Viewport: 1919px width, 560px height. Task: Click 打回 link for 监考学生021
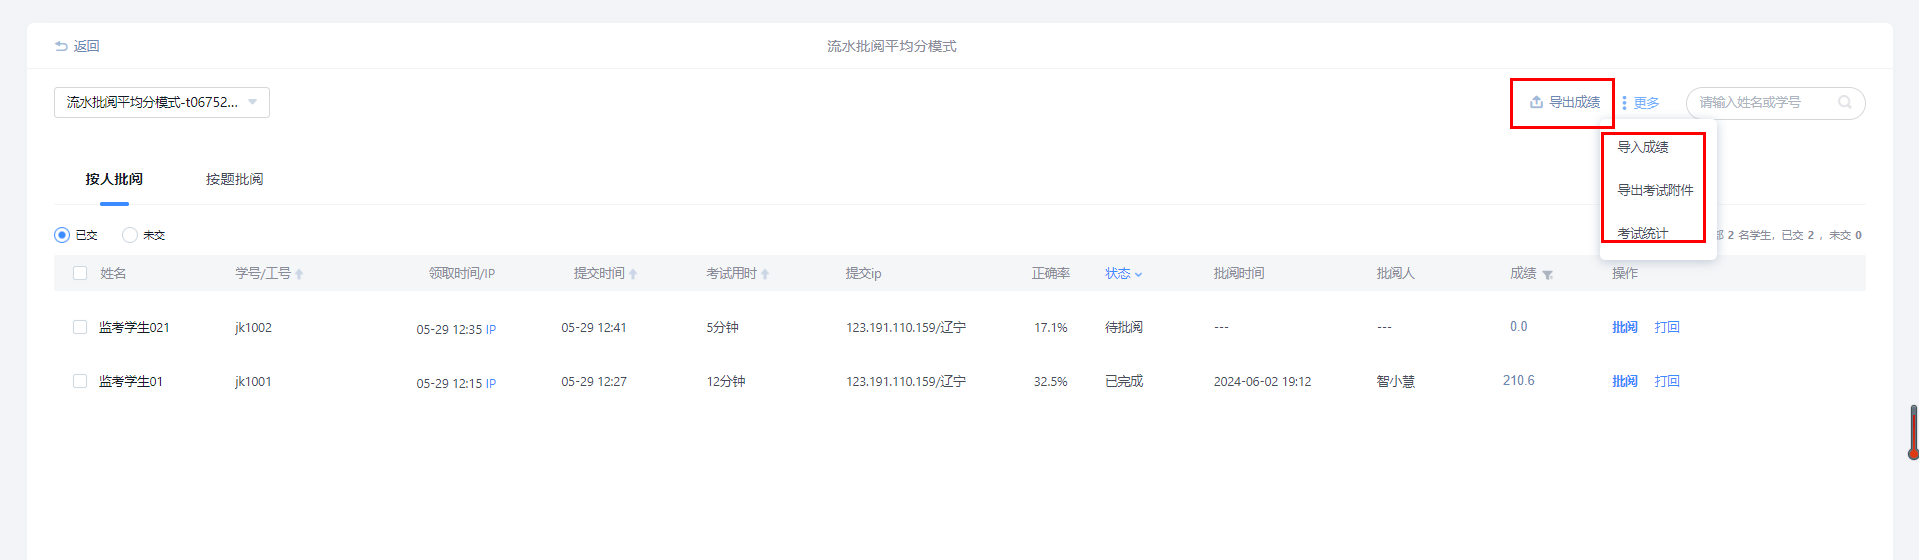[1666, 327]
